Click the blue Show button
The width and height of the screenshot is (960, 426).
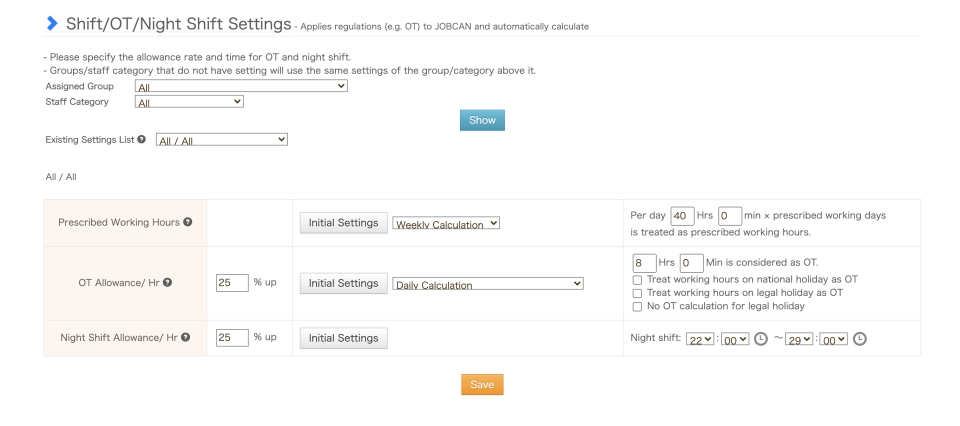(482, 120)
